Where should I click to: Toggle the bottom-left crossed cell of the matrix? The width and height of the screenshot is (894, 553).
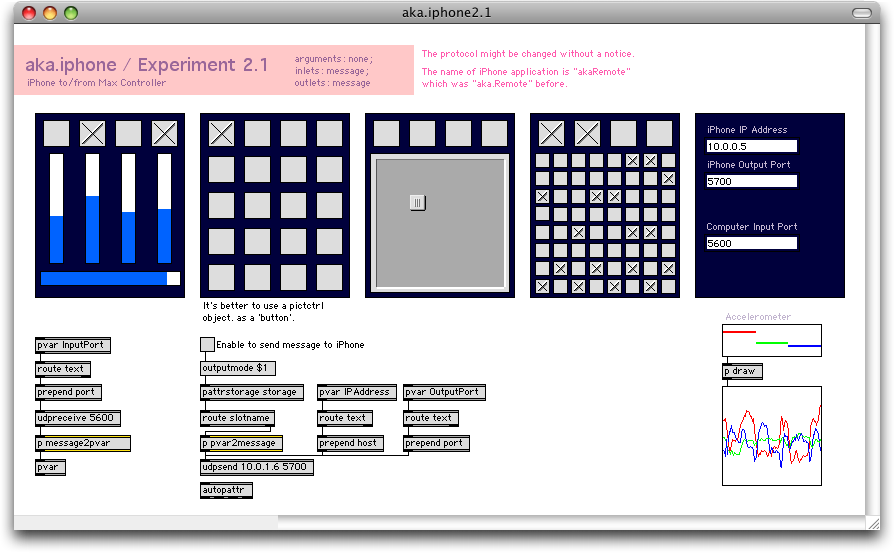(x=542, y=287)
